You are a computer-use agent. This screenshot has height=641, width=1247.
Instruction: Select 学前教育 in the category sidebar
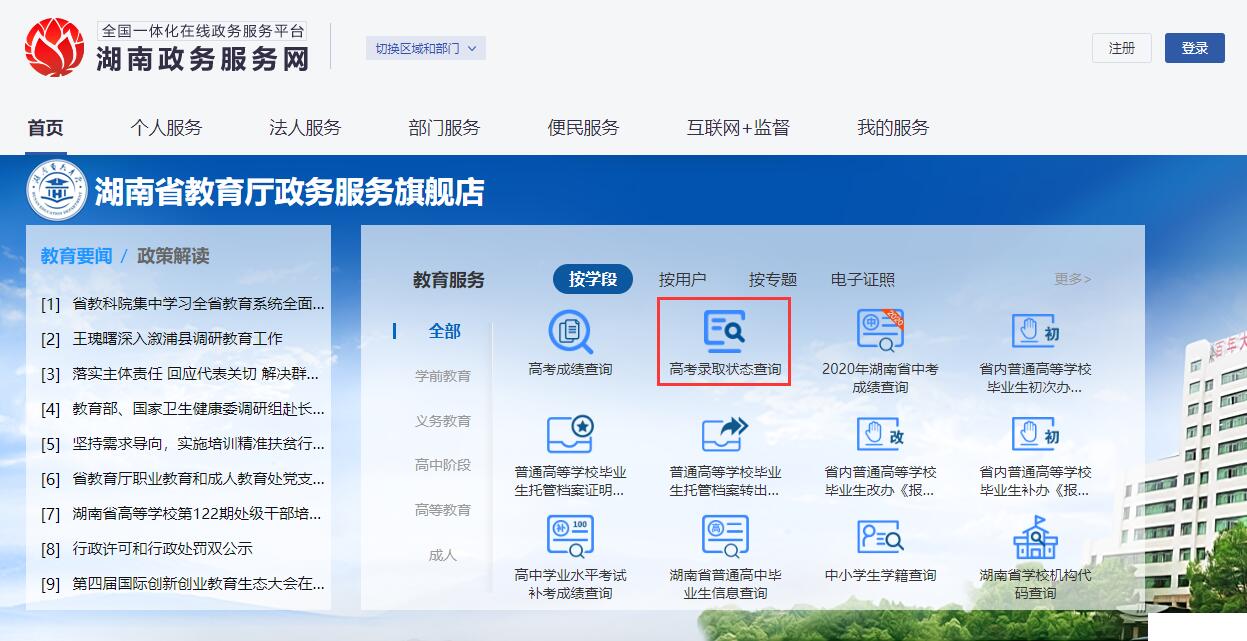pyautogui.click(x=443, y=376)
